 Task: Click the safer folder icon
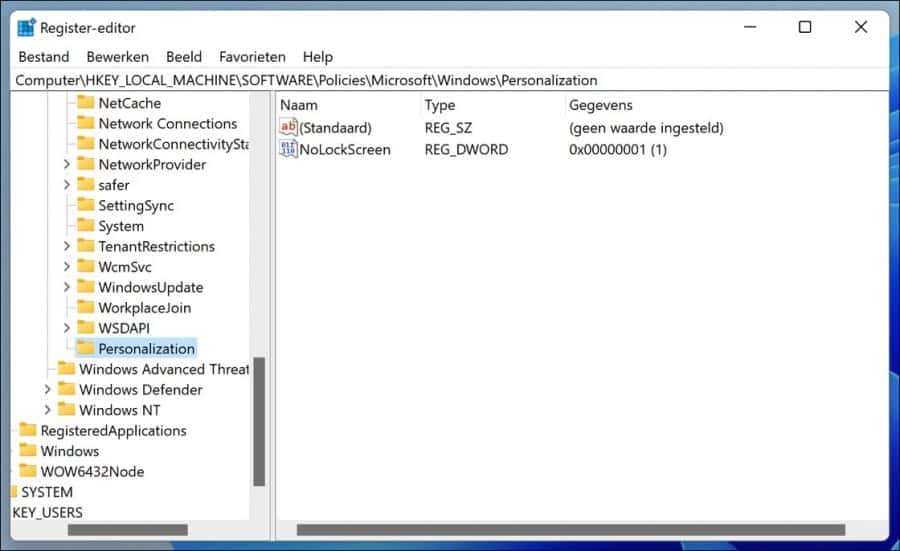coord(86,184)
